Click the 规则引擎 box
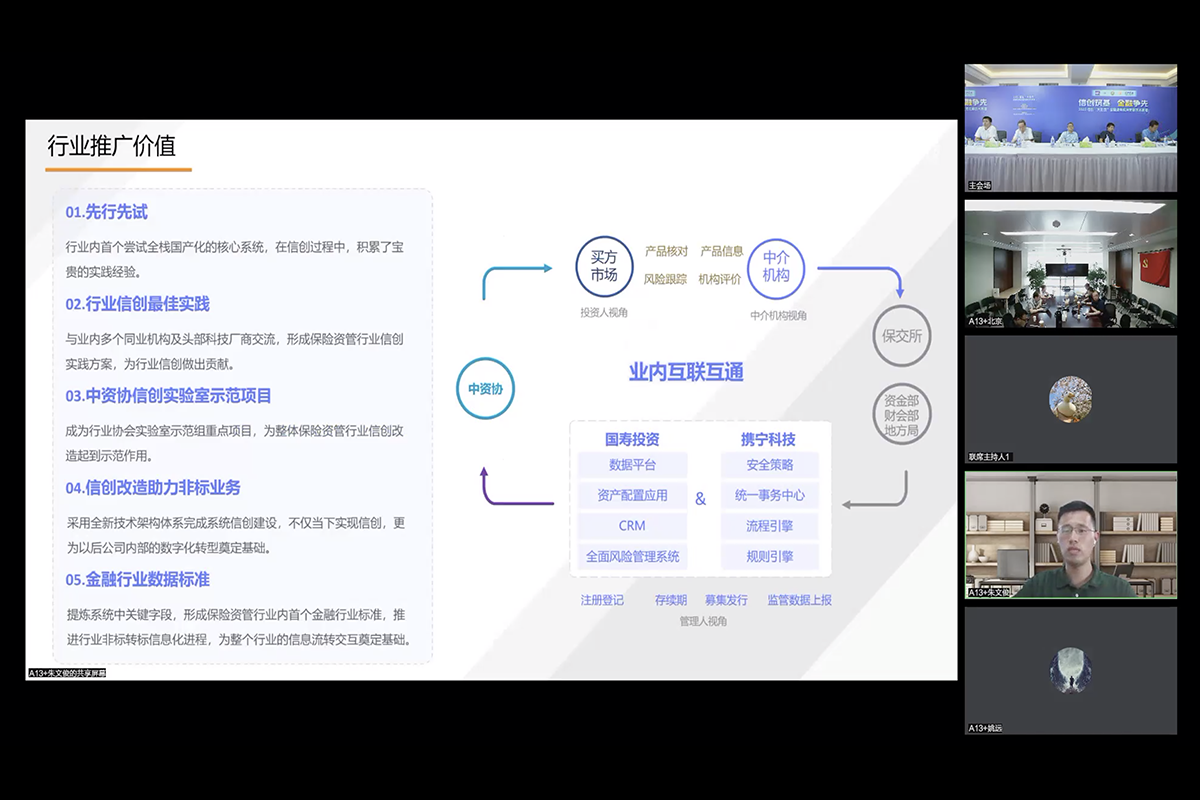The height and width of the screenshot is (800, 1200). [770, 556]
